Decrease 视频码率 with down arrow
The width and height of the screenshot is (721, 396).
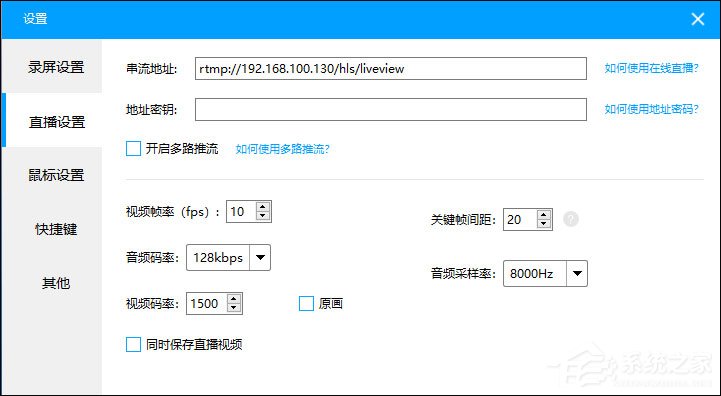pos(234,308)
